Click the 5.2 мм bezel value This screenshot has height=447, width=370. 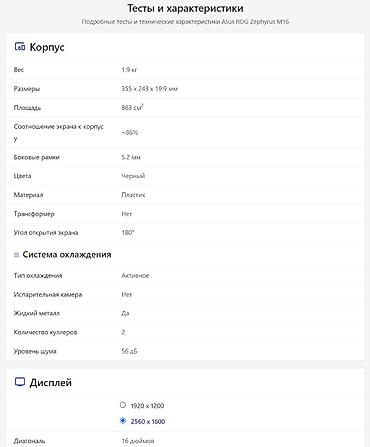click(131, 157)
